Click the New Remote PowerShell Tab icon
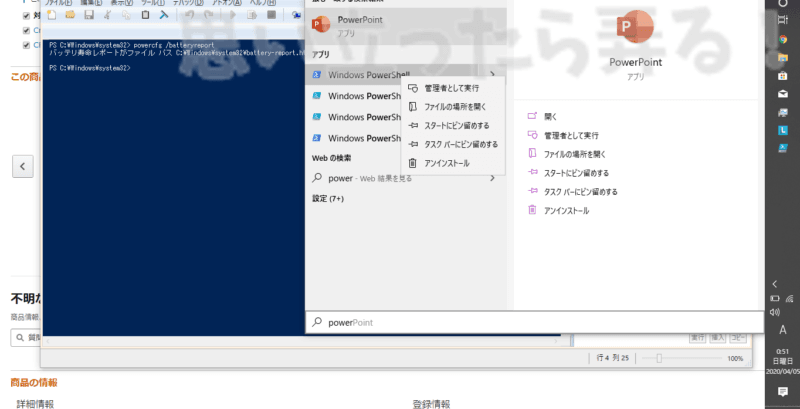The image size is (800, 409). (x=296, y=15)
